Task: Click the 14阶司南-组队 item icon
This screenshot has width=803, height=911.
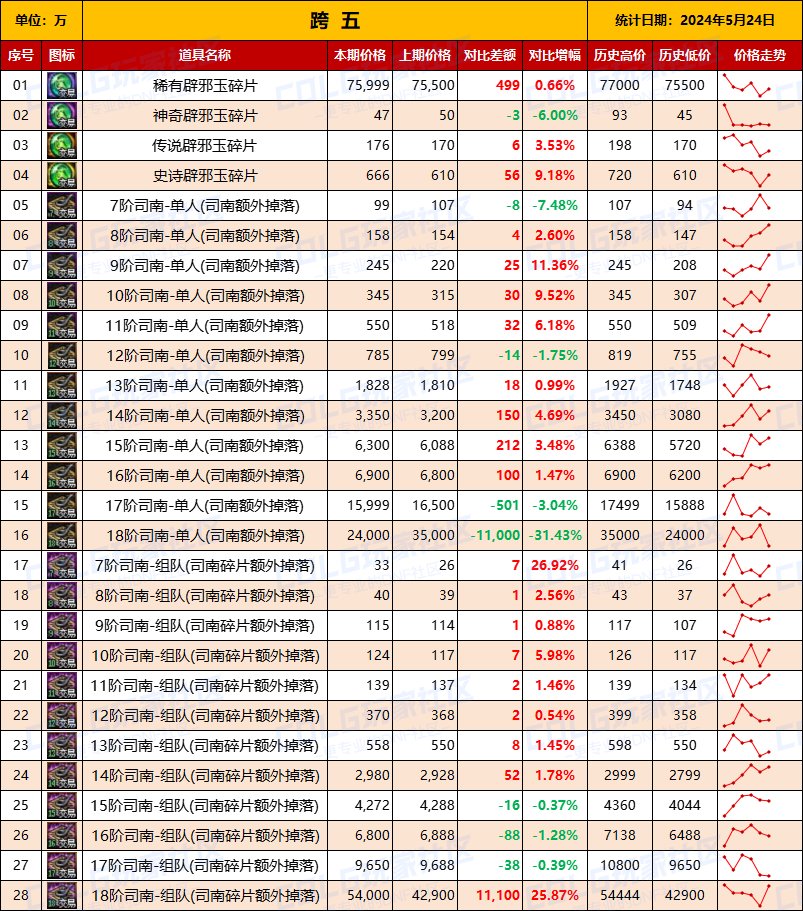Action: pyautogui.click(x=62, y=776)
